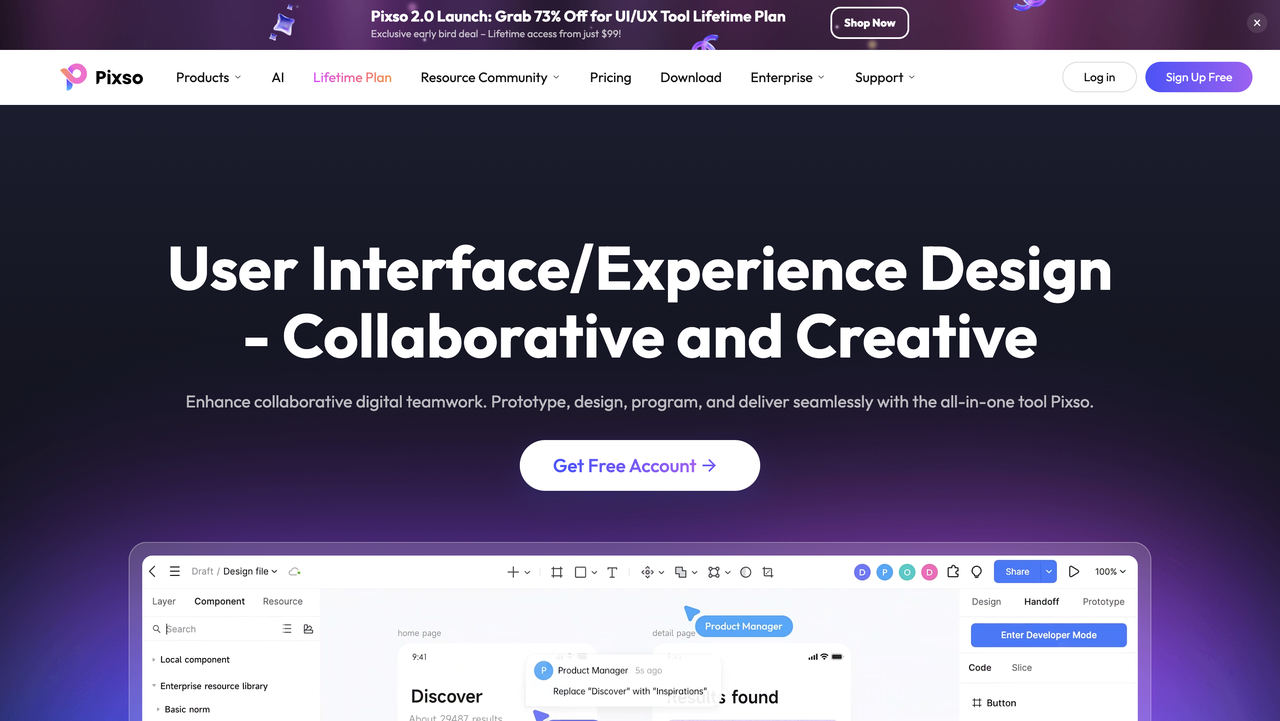Open the Resource Community dropdown
Image resolution: width=1280 pixels, height=721 pixels.
click(490, 77)
